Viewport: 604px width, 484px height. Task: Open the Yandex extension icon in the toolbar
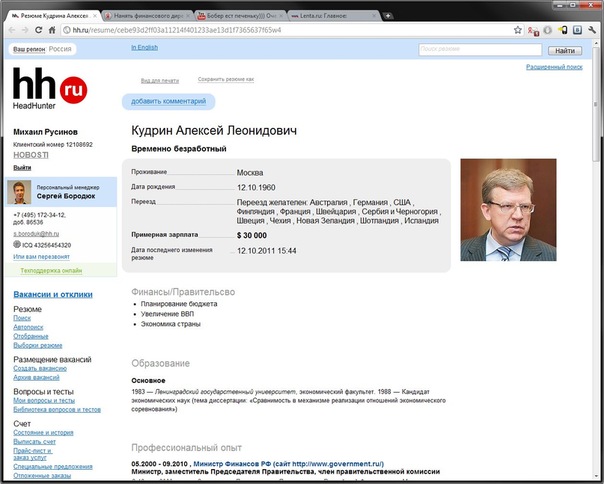pos(533,30)
